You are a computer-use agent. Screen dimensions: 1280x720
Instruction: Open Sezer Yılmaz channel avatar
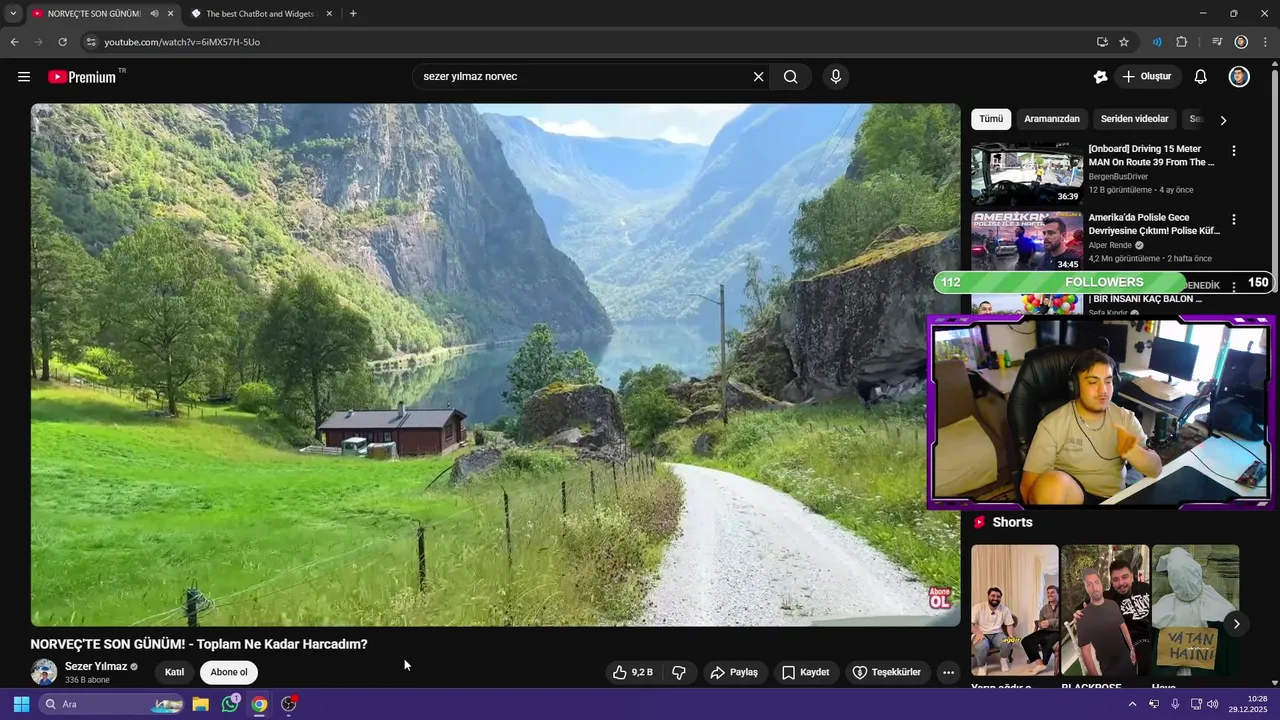(44, 672)
